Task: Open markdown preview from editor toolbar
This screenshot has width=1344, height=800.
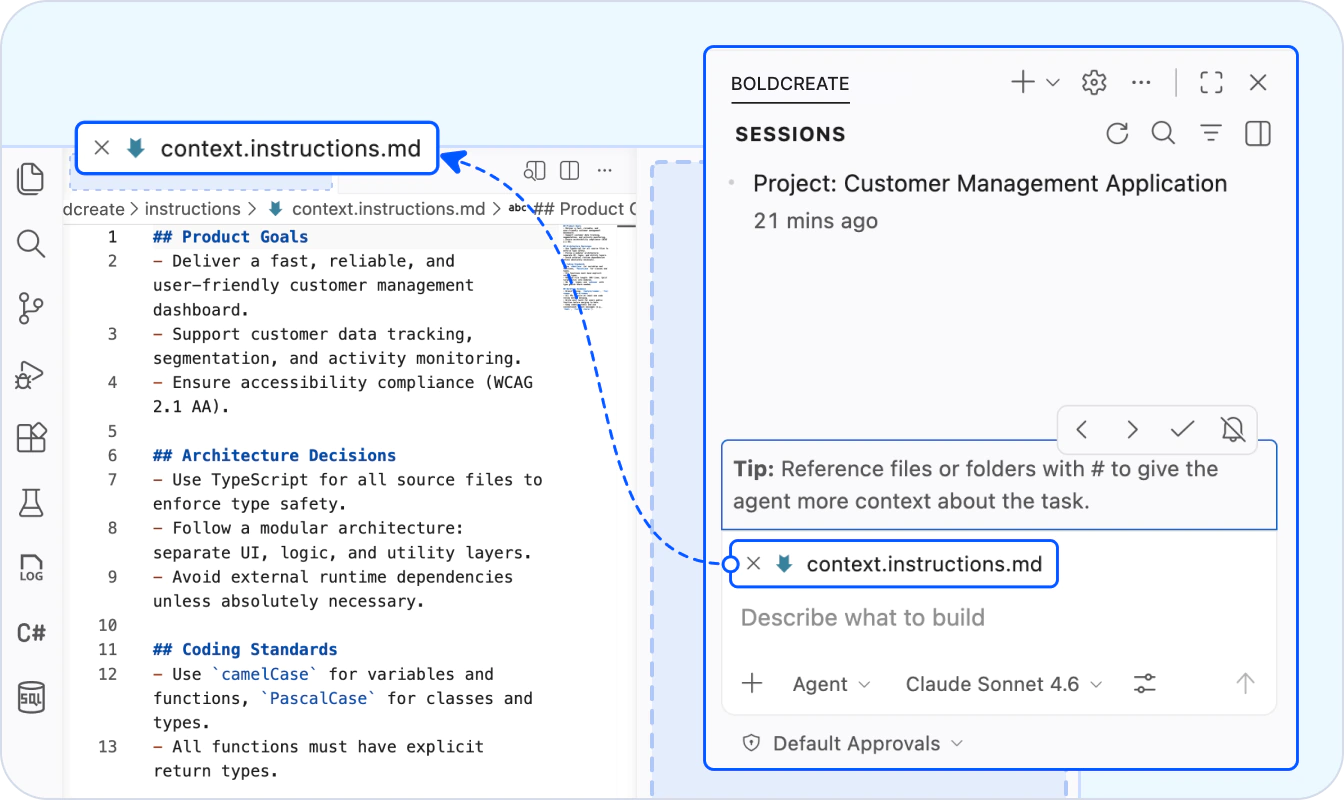Action: coord(534,170)
